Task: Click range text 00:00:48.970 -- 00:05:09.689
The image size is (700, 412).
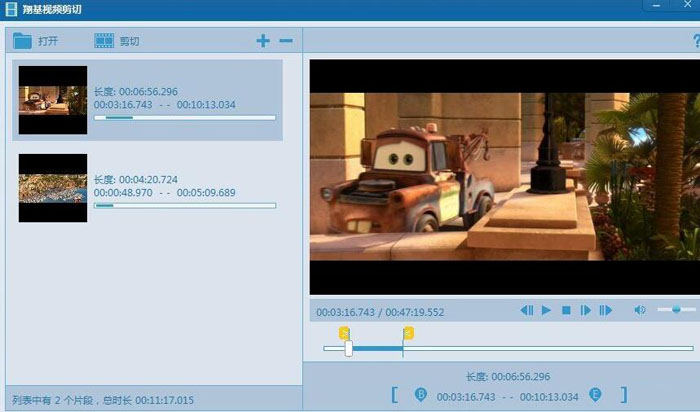Action: (x=165, y=193)
